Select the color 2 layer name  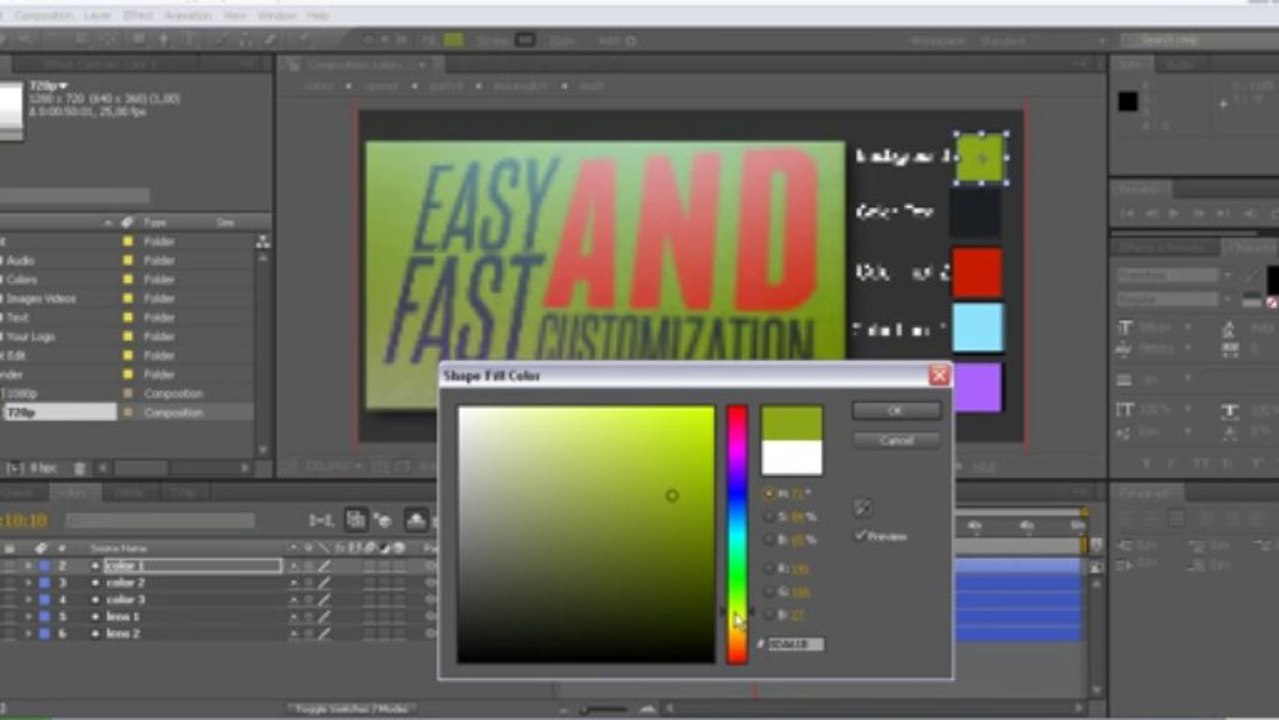[126, 583]
